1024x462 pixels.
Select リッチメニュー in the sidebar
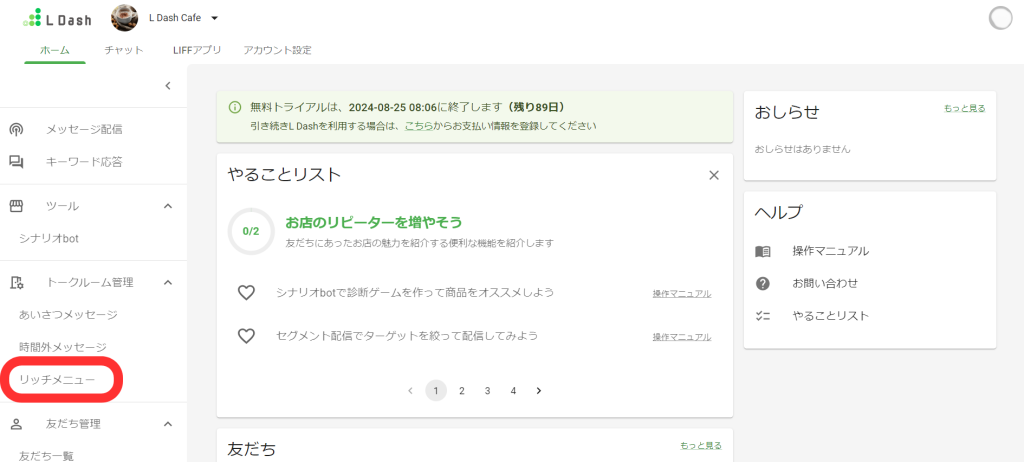click(x=58, y=380)
